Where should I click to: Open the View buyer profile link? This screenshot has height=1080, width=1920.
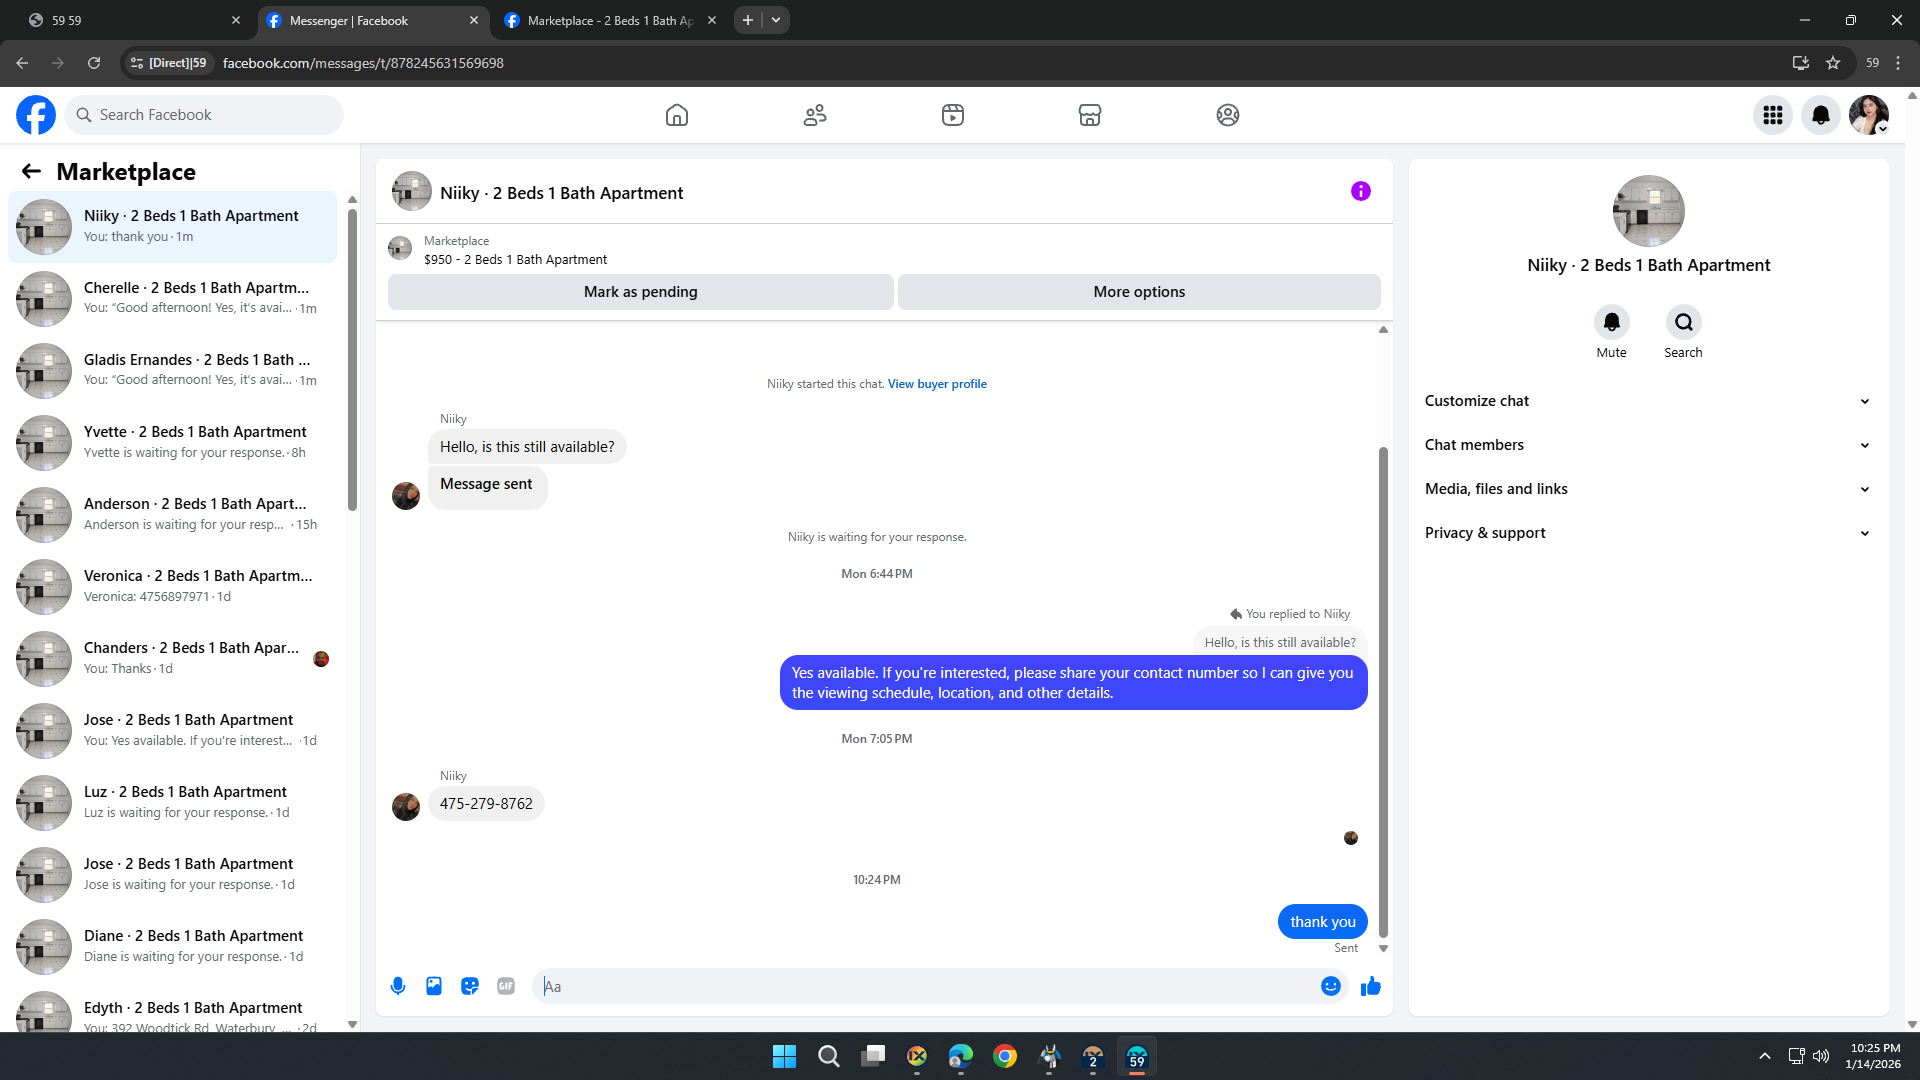tap(936, 384)
